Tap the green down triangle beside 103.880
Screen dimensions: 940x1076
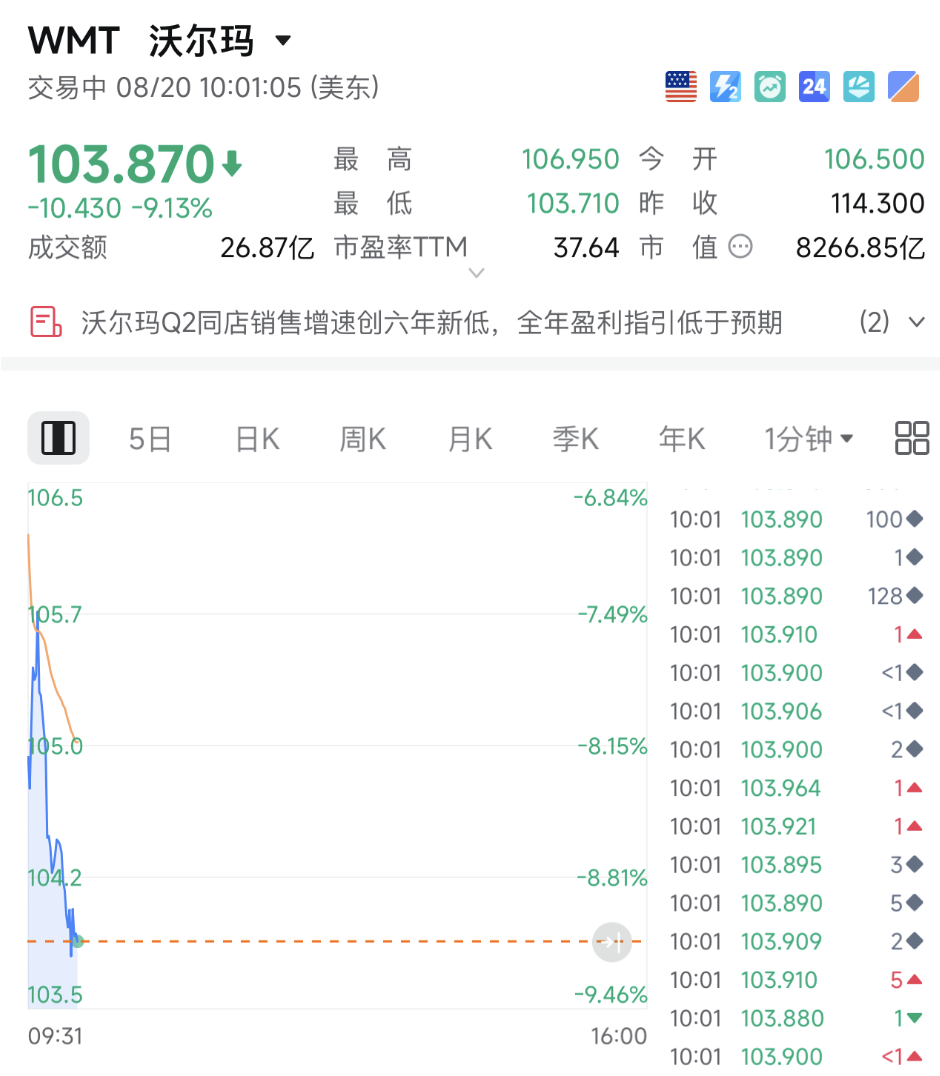coord(915,1018)
